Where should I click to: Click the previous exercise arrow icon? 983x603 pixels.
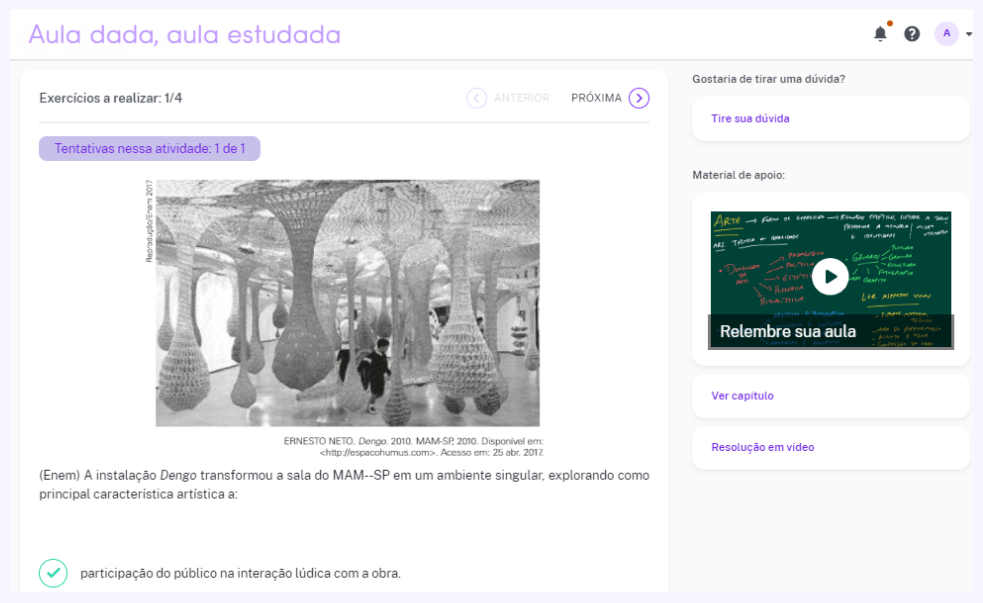(x=476, y=98)
